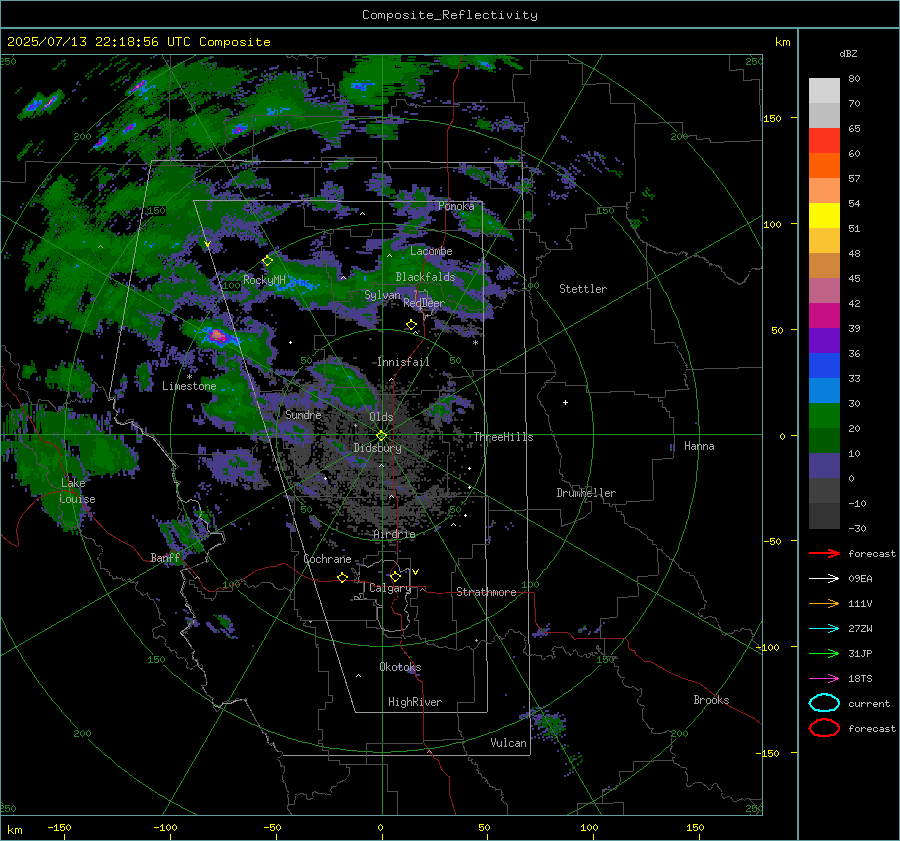Click the Banff map label
Screen dimensions: 900x841
click(165, 557)
